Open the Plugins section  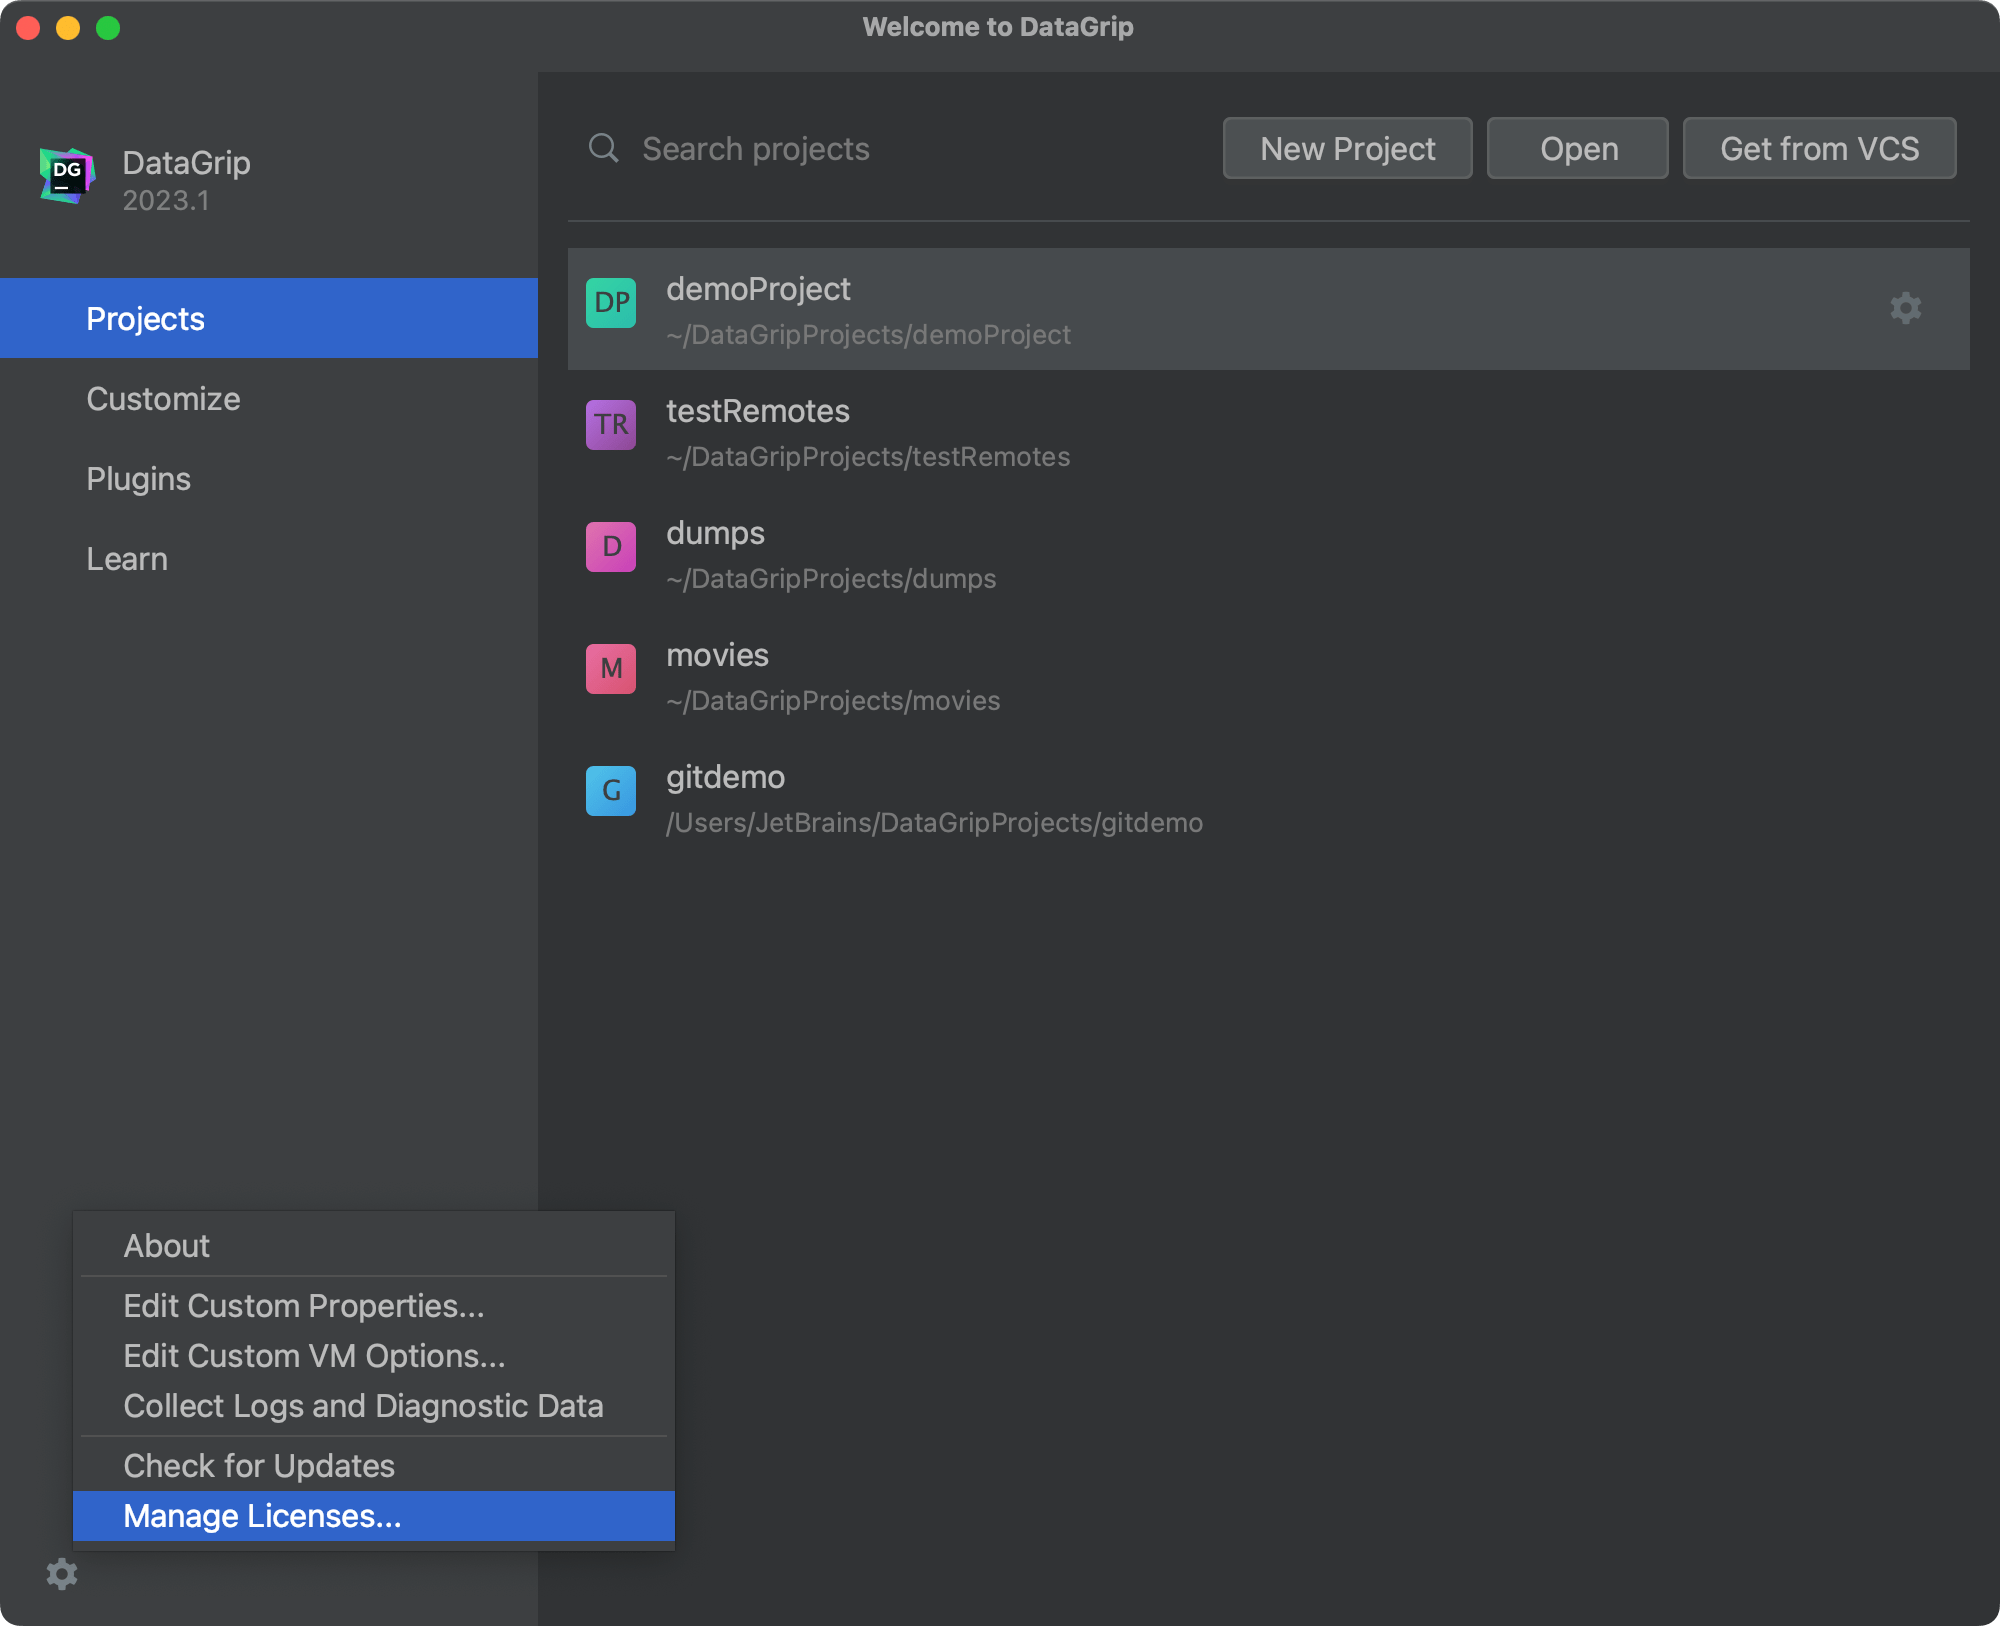pos(138,478)
